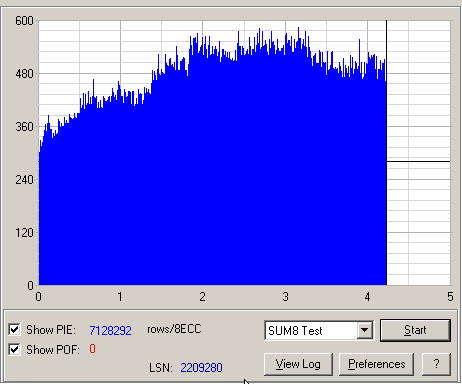Click the Show POF label text

[53, 350]
